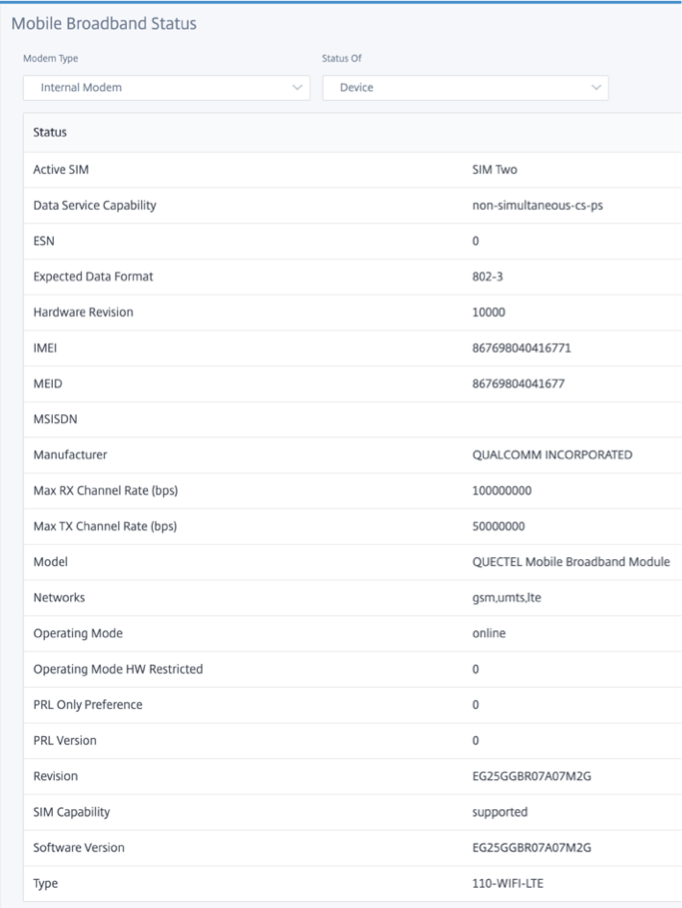Click the Mobile Broadband Status heading
Image resolution: width=682 pixels, height=908 pixels.
click(x=104, y=24)
